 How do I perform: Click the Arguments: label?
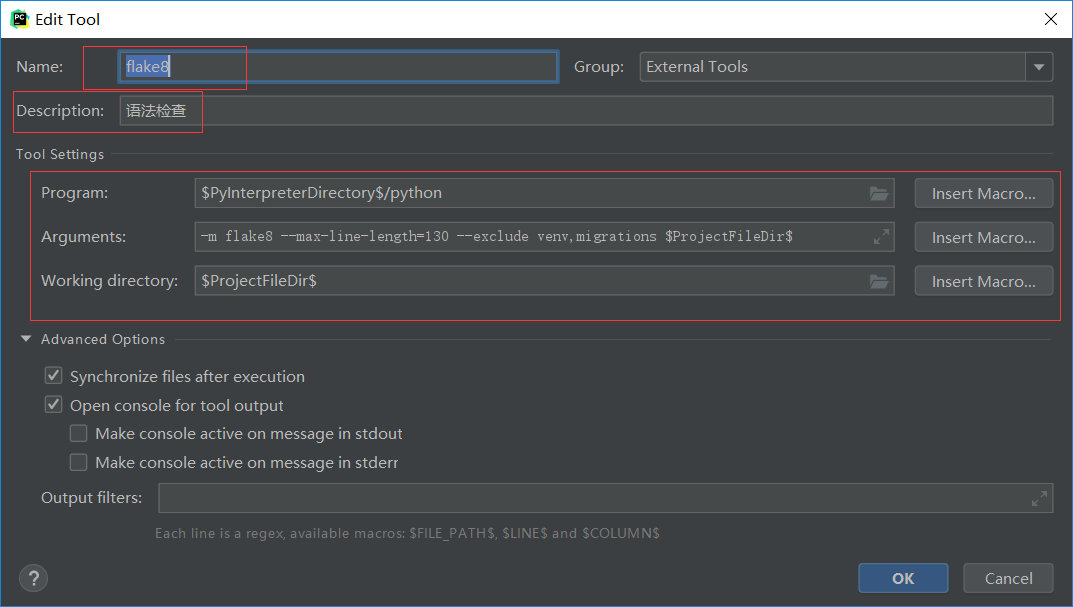click(83, 237)
